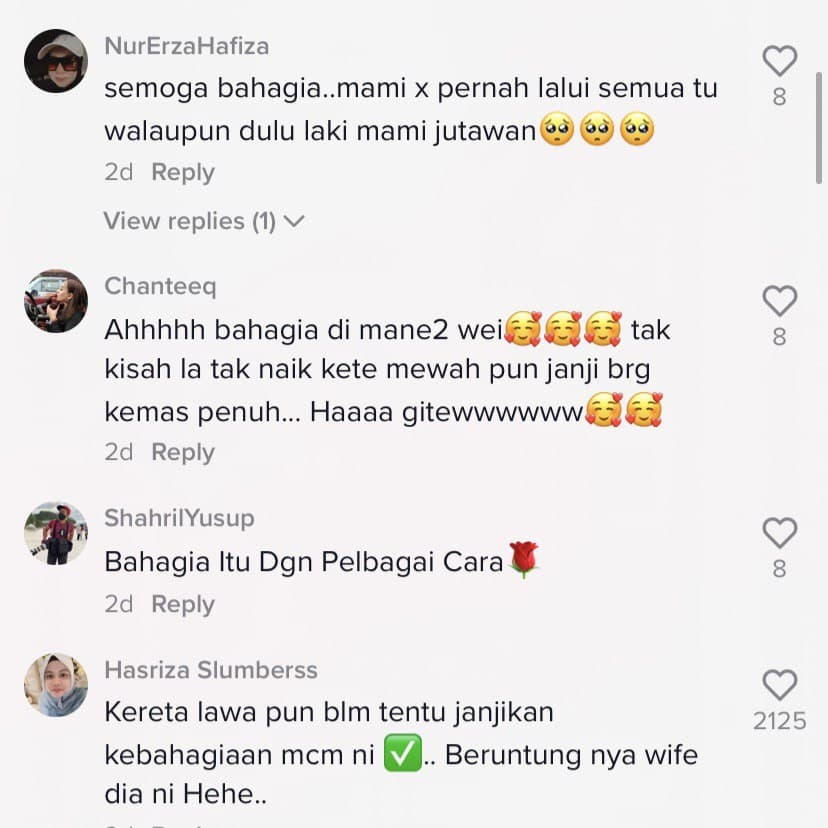Like NurErzaHafiza's comment with the heart

779,61
